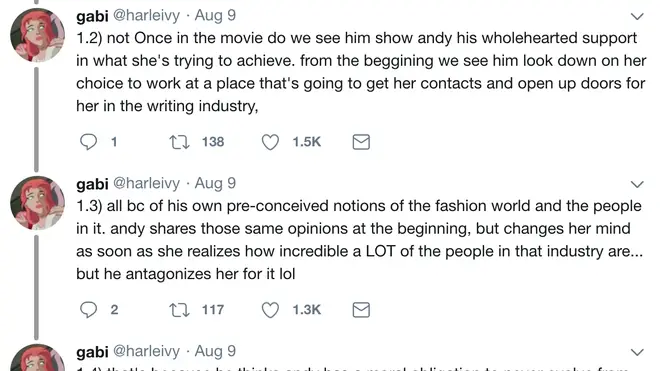Reply to the 1.3 tweet
Viewport: 660px width, 371px height.
(88, 310)
